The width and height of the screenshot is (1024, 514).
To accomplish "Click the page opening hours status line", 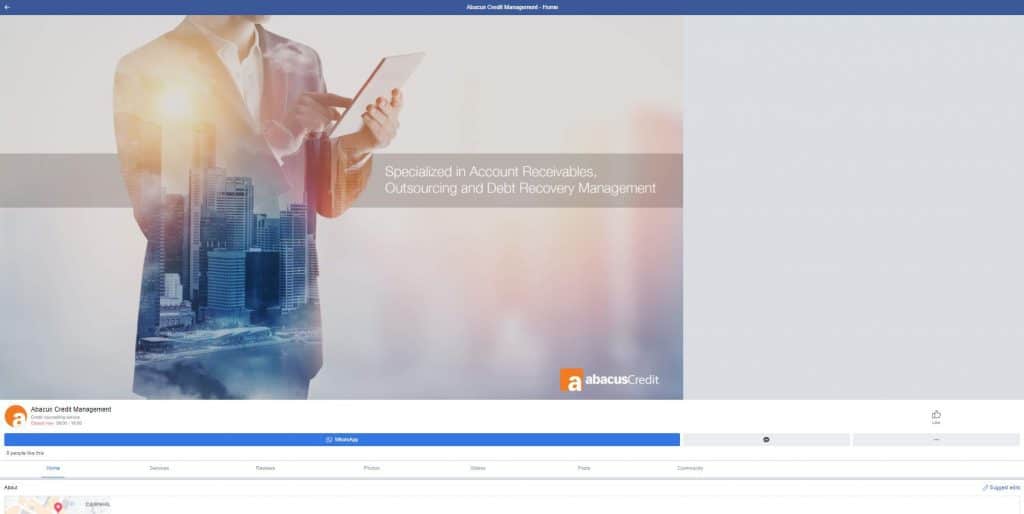I will point(56,423).
